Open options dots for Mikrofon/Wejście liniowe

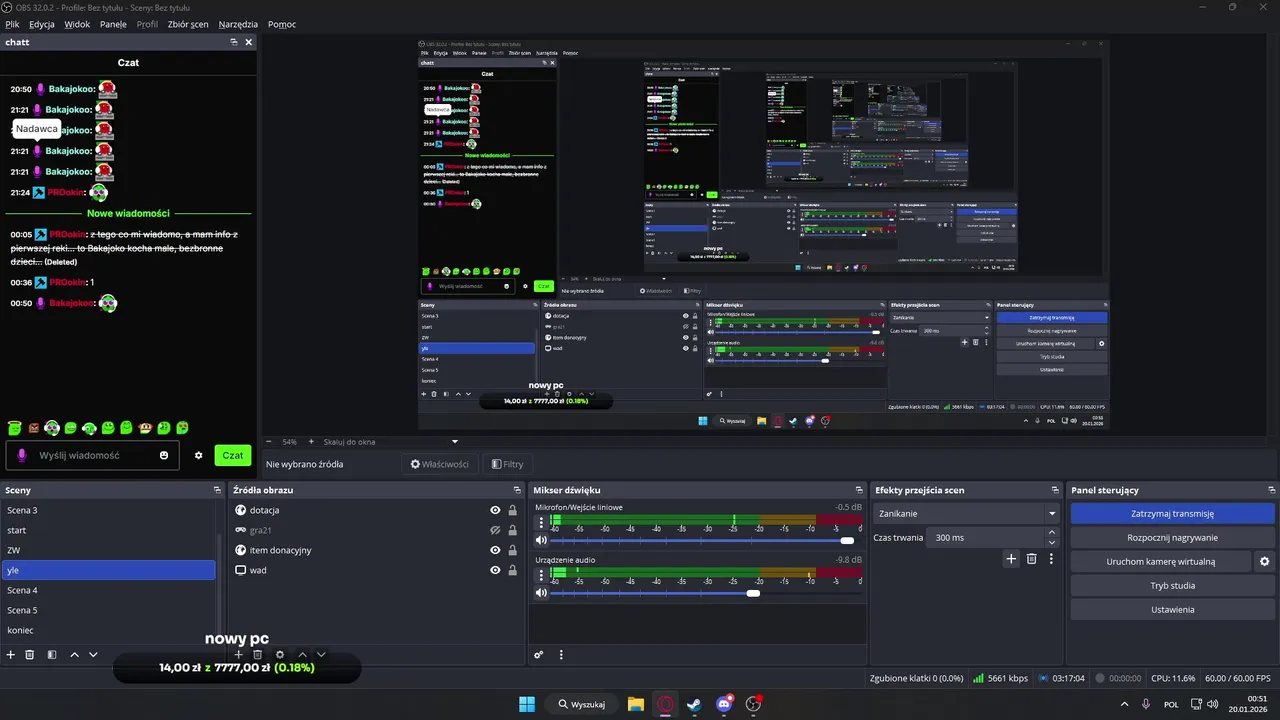pos(541,521)
